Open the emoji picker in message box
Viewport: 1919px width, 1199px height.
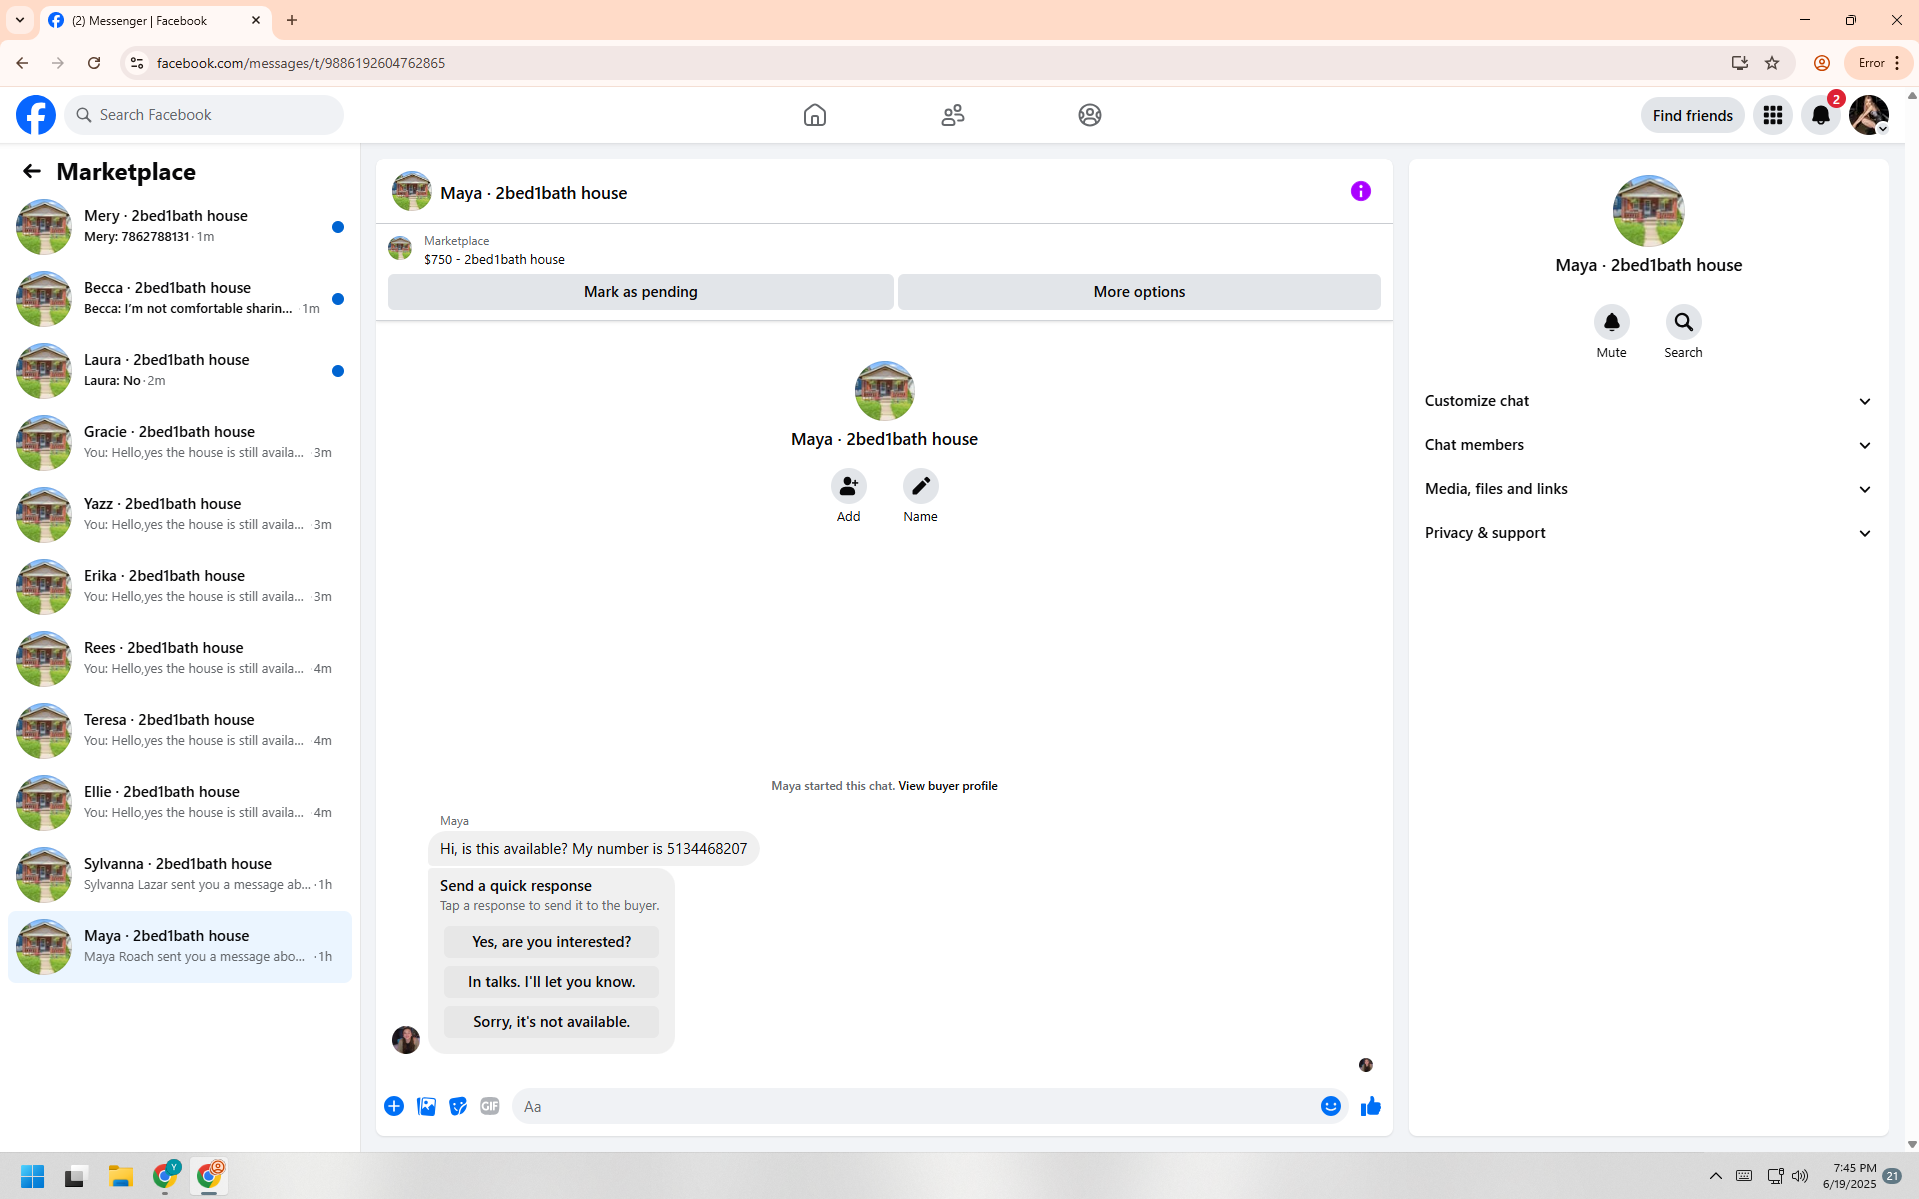tap(1330, 1106)
